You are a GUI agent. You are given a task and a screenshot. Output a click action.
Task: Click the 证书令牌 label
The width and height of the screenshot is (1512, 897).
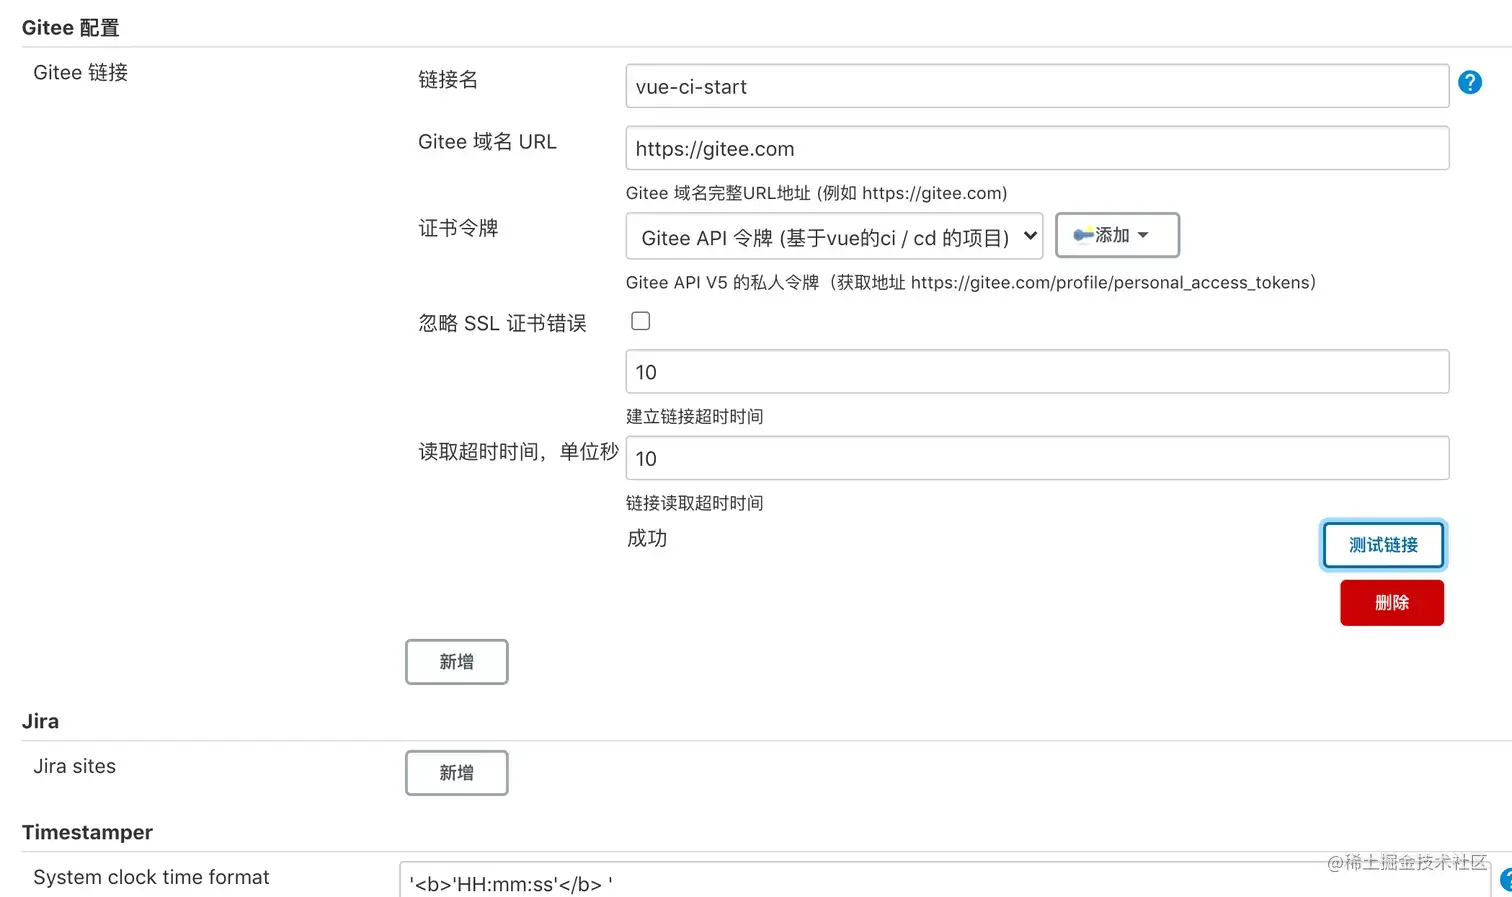pyautogui.click(x=458, y=228)
